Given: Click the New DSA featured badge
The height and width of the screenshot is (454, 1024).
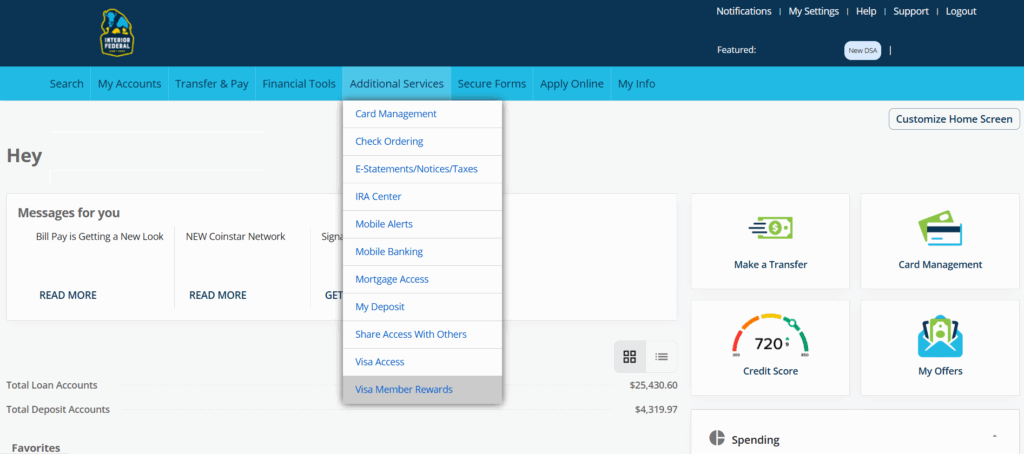Looking at the screenshot, I should tap(863, 50).
